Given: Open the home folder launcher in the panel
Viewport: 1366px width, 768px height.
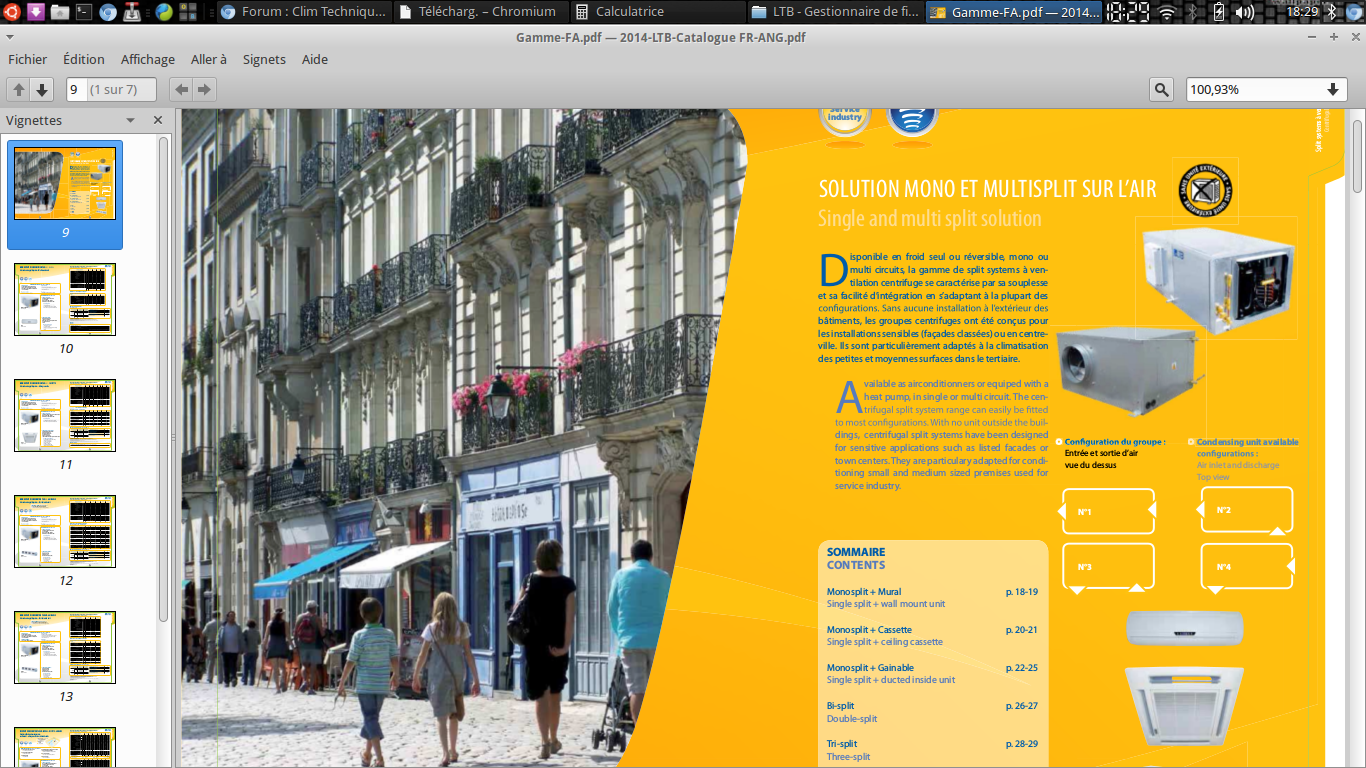Looking at the screenshot, I should pos(59,12).
